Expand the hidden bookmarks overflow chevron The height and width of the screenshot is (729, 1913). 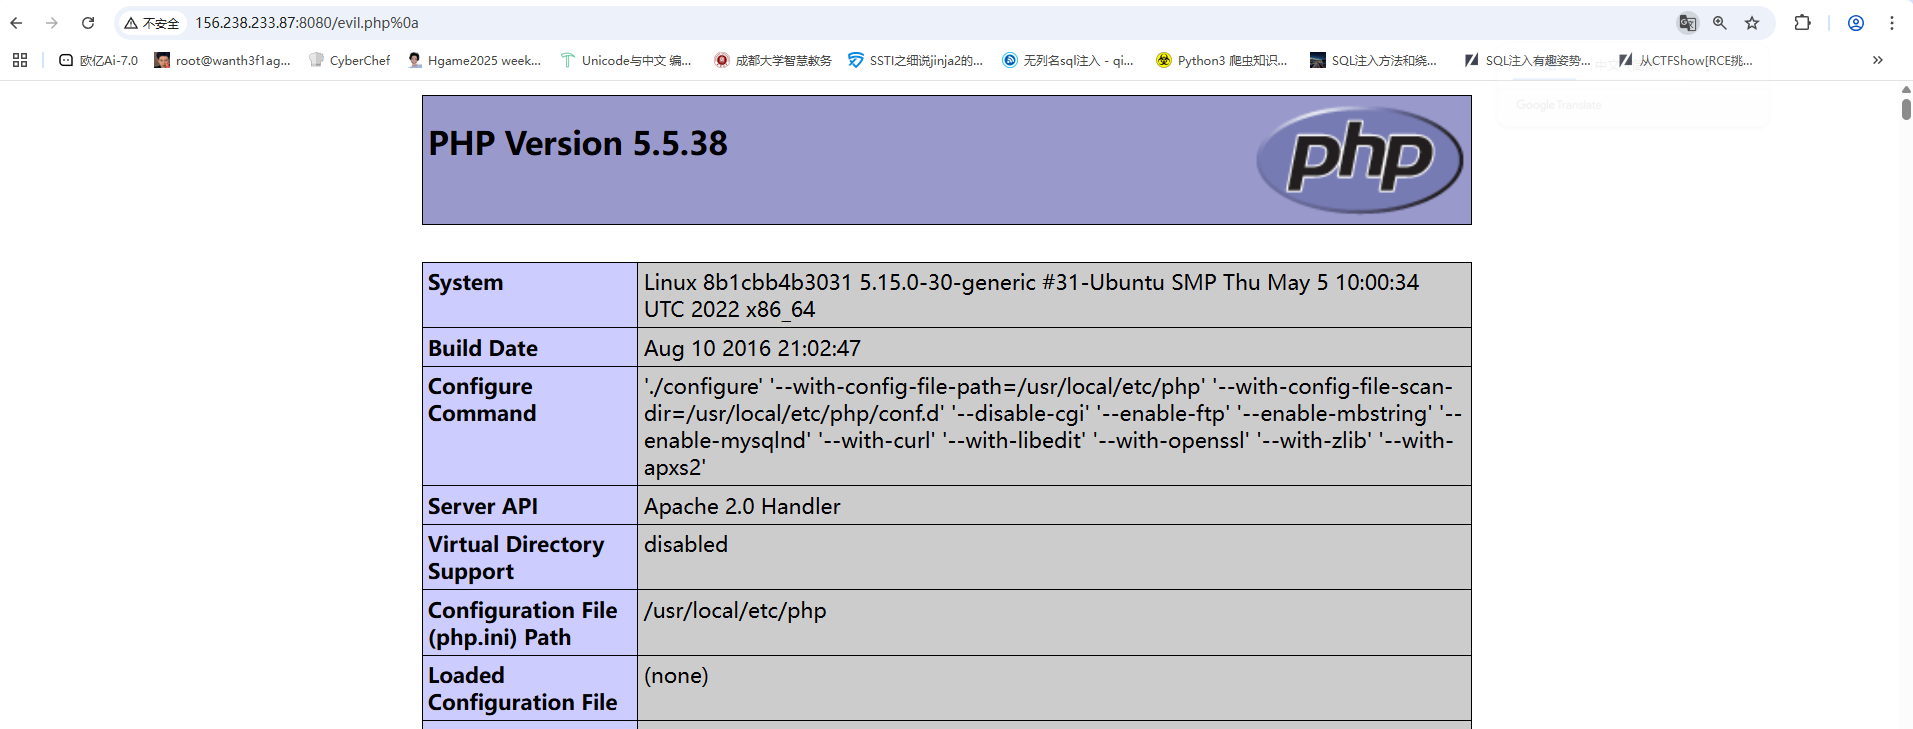(1878, 60)
